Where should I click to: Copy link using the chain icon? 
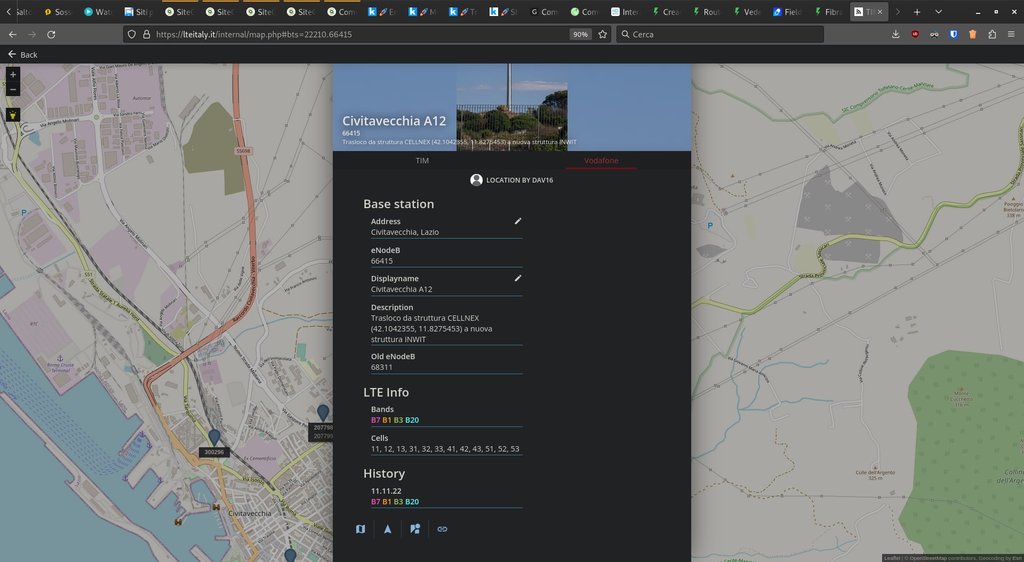coord(442,529)
